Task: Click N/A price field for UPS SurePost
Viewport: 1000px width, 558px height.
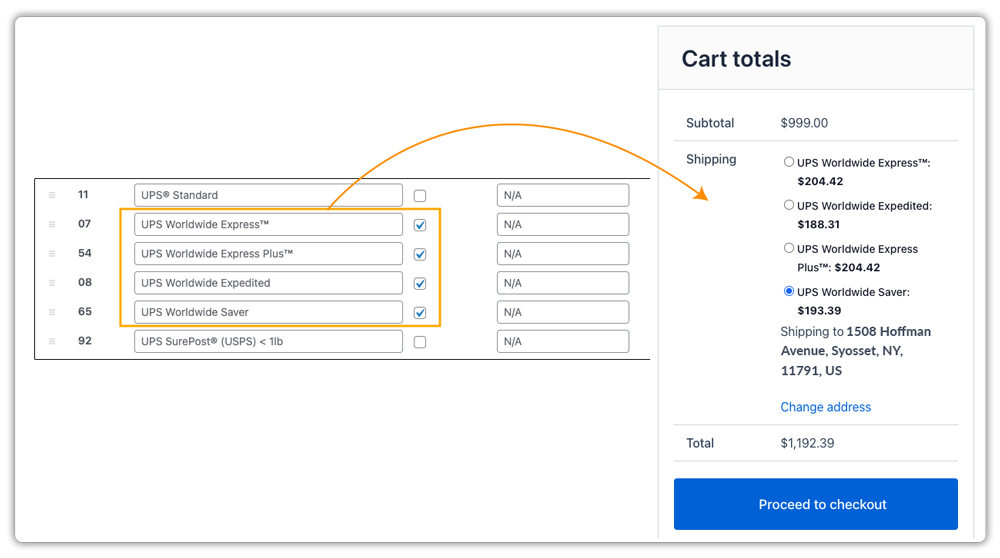Action: coord(562,341)
